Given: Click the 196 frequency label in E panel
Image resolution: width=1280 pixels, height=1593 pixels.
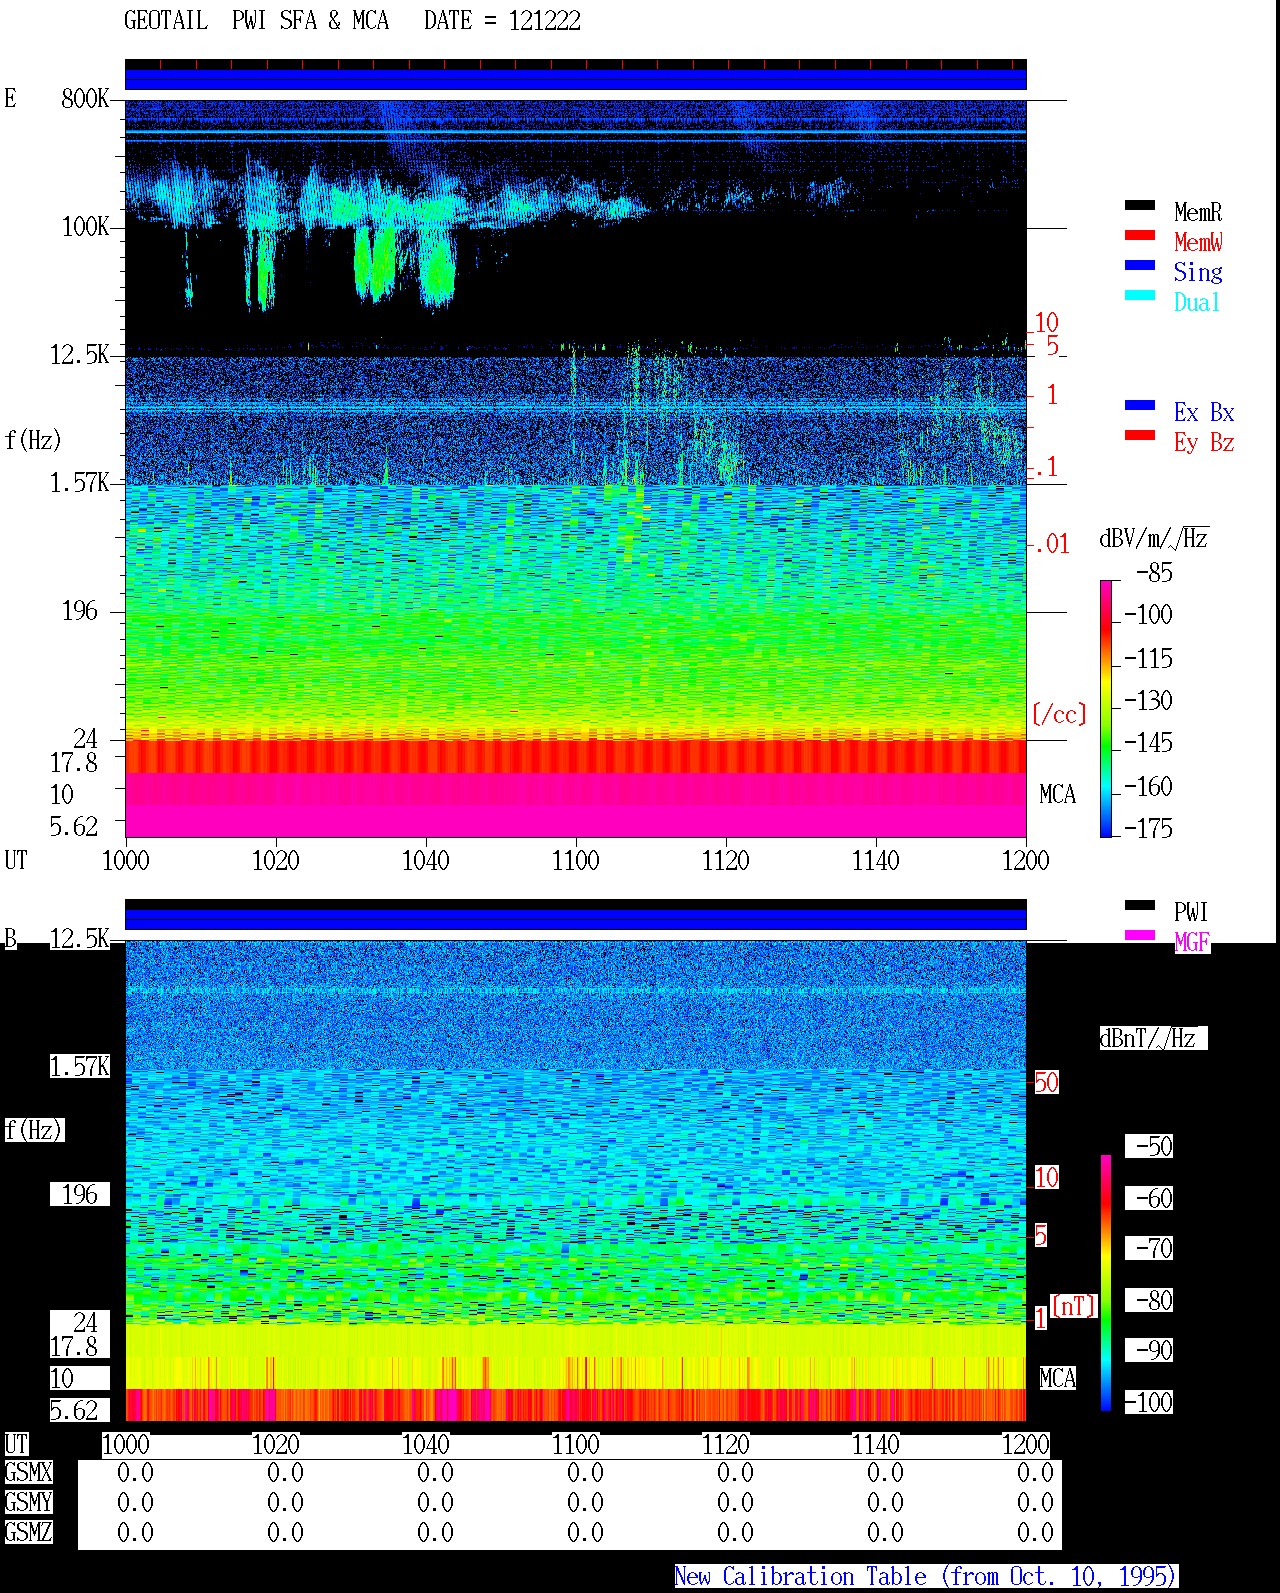Looking at the screenshot, I should 80,610.
